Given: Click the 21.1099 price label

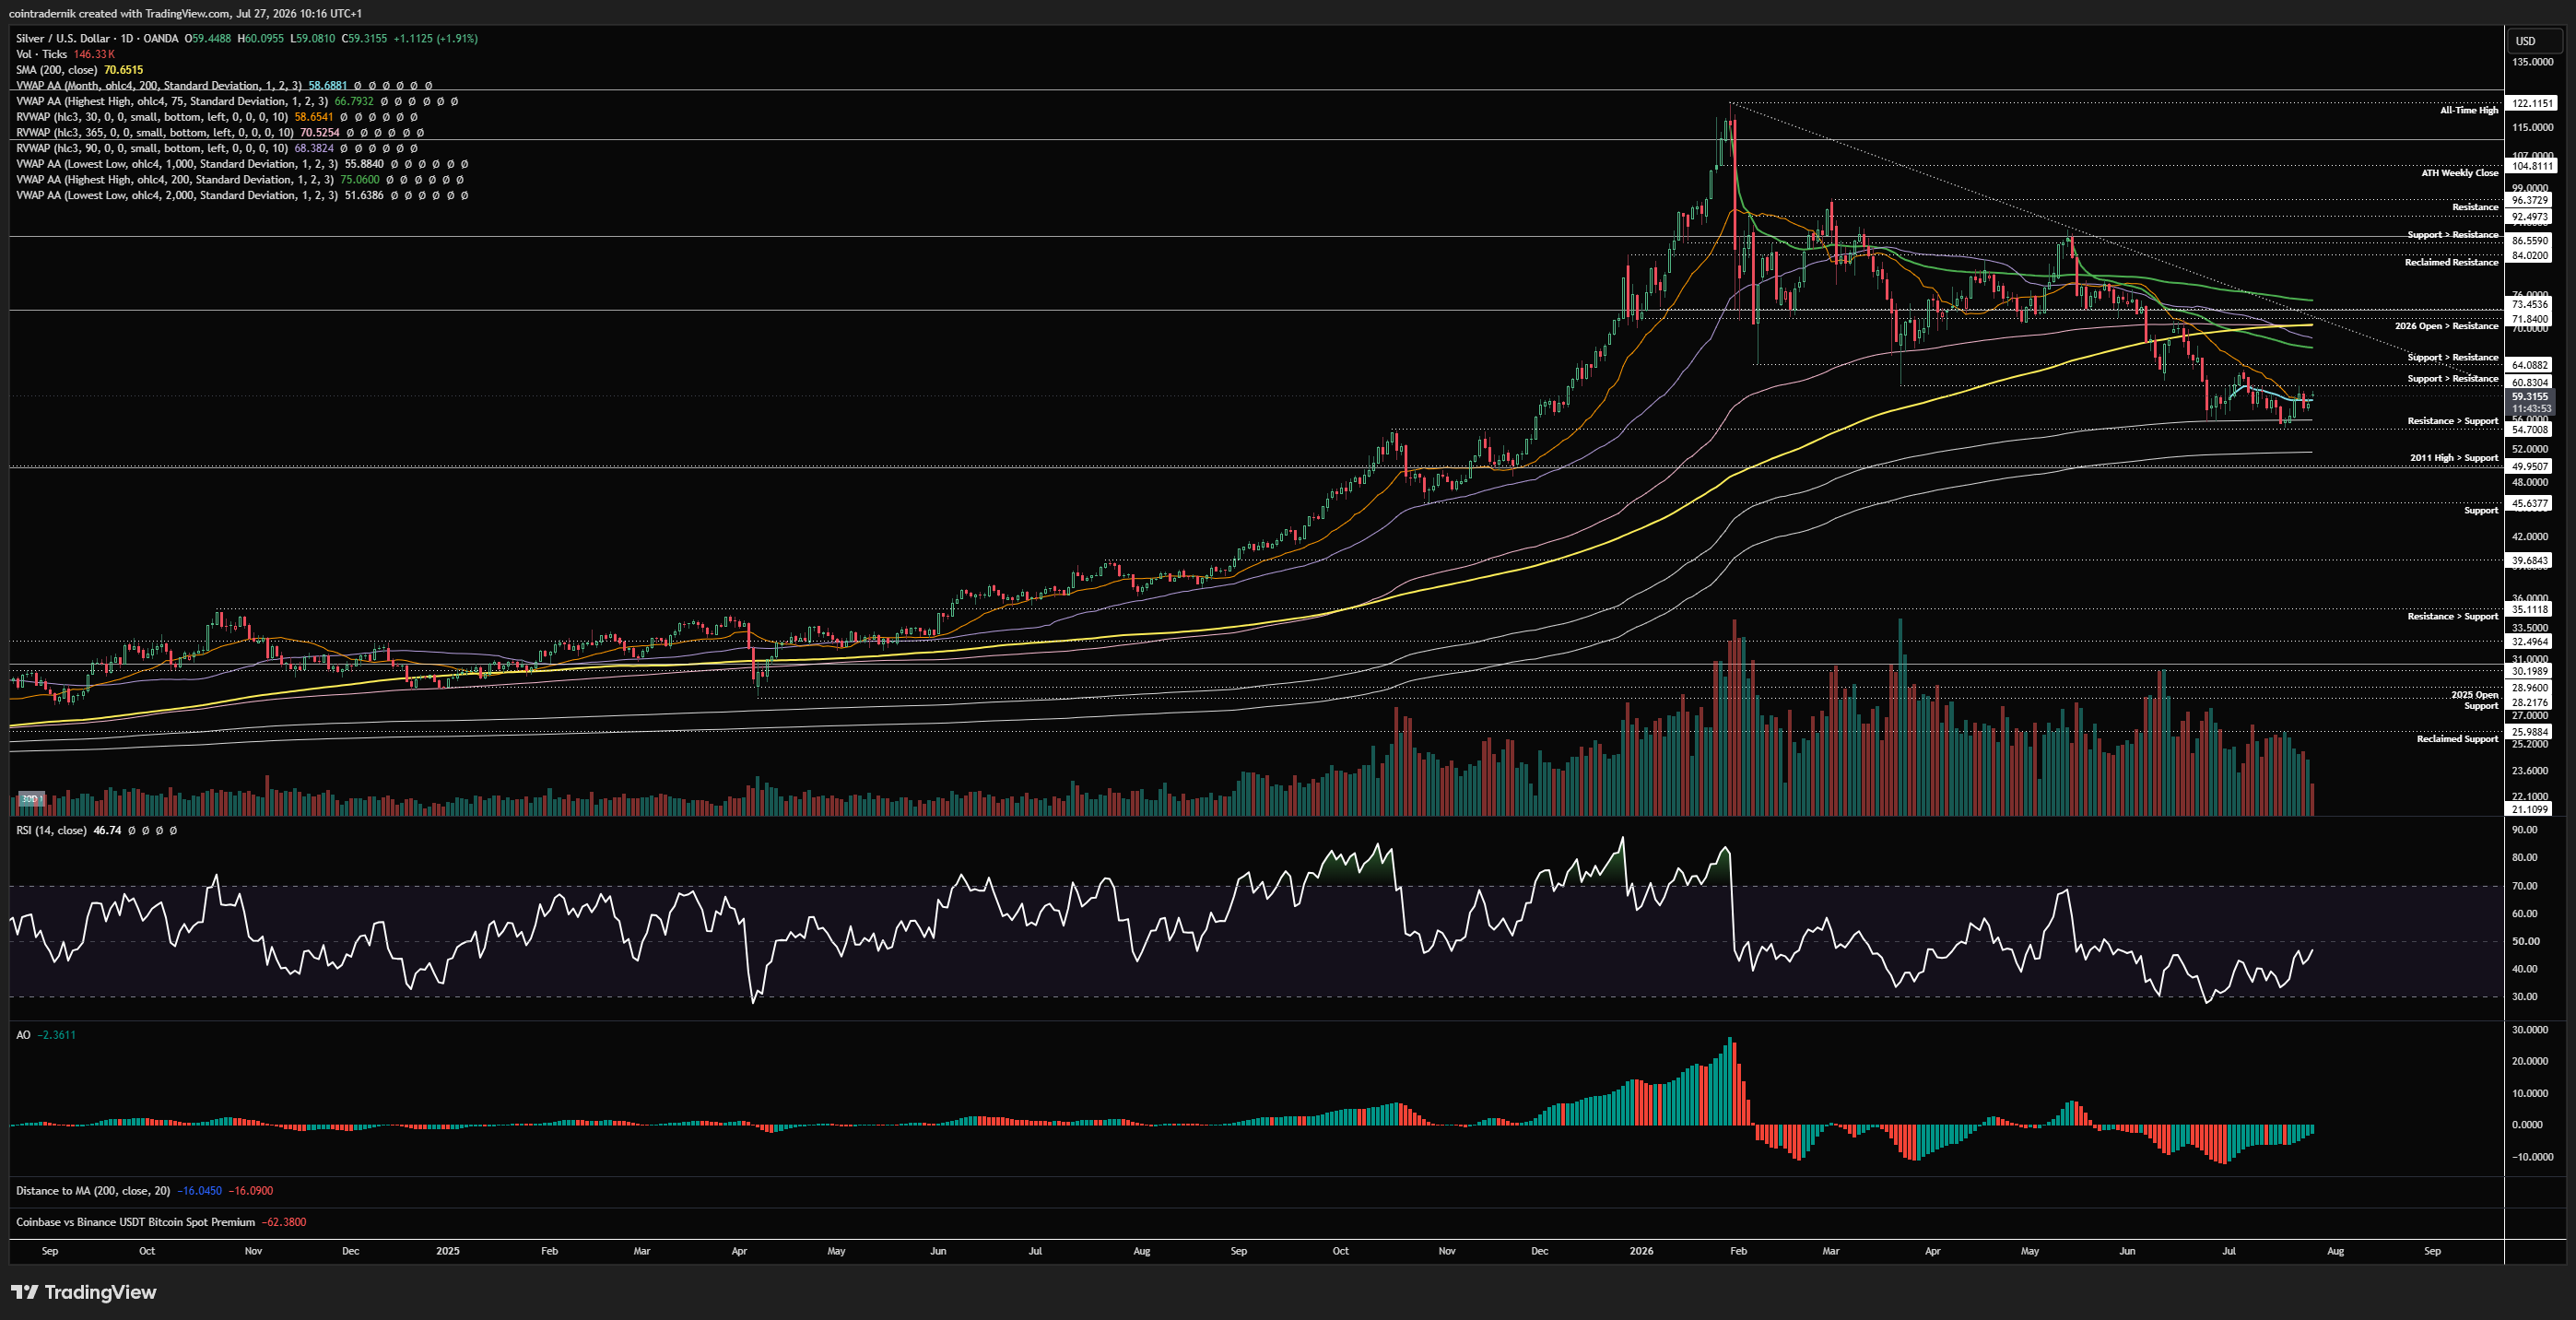Looking at the screenshot, I should tap(2530, 809).
